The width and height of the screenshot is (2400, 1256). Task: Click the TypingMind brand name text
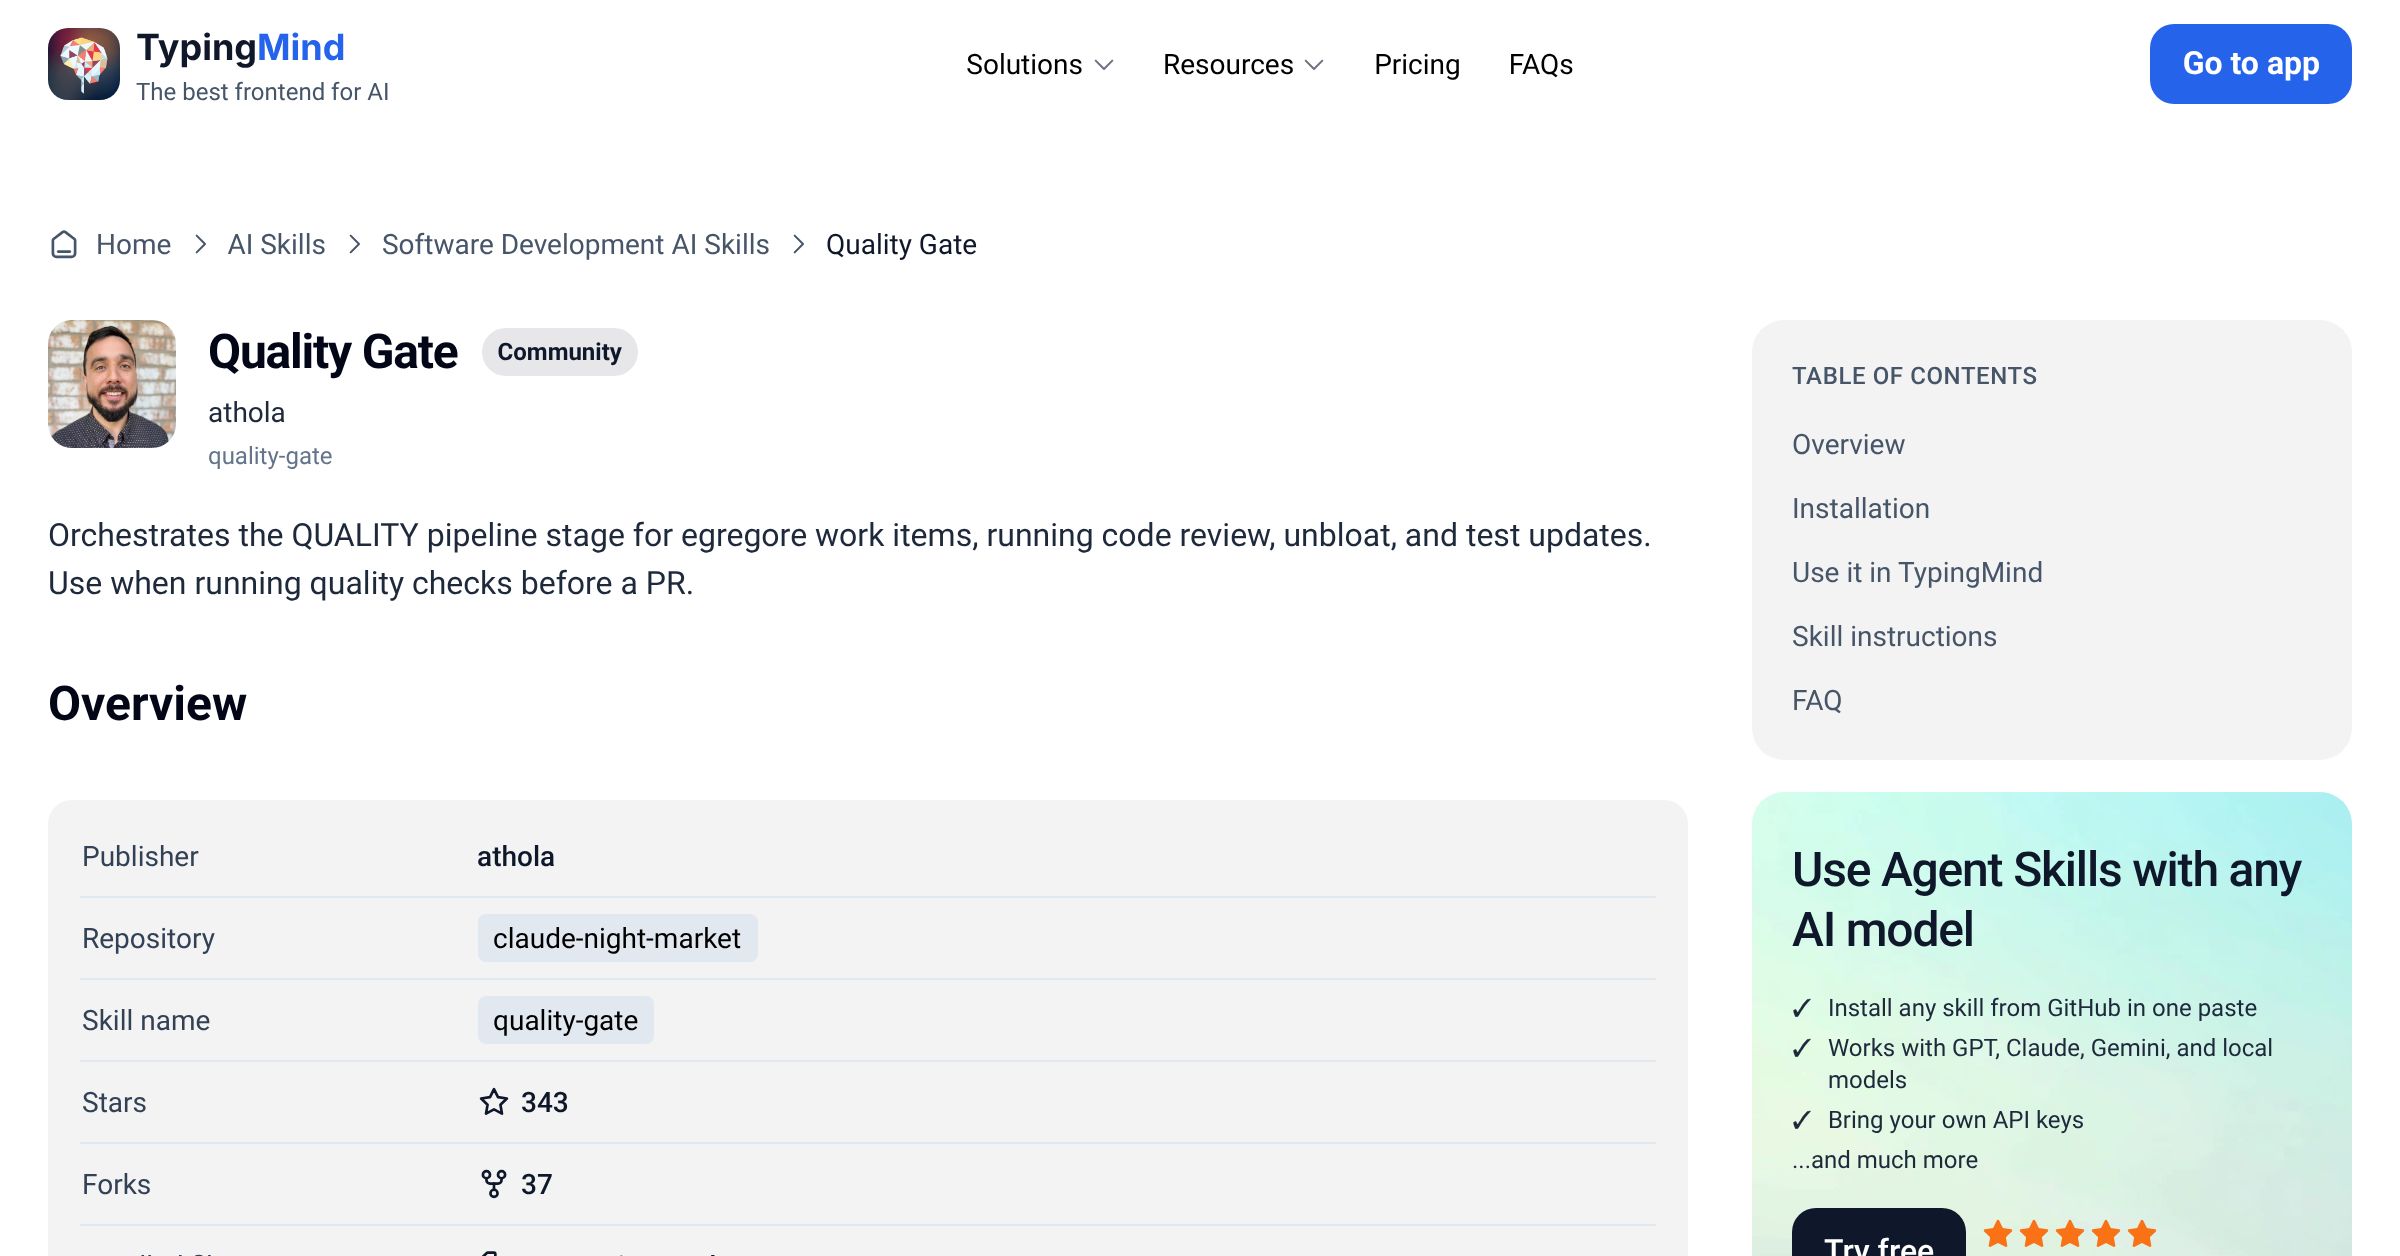(241, 48)
